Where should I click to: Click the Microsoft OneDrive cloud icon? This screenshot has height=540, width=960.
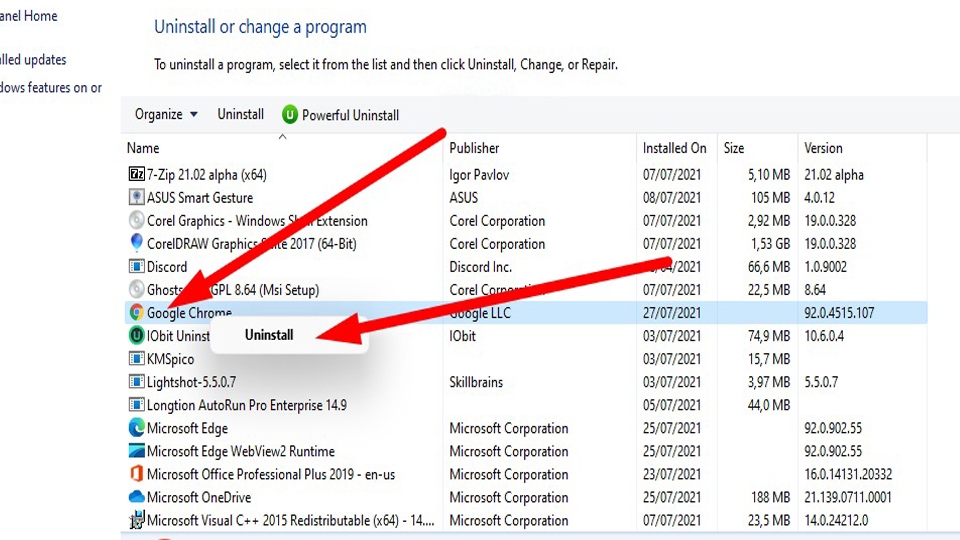coord(136,497)
